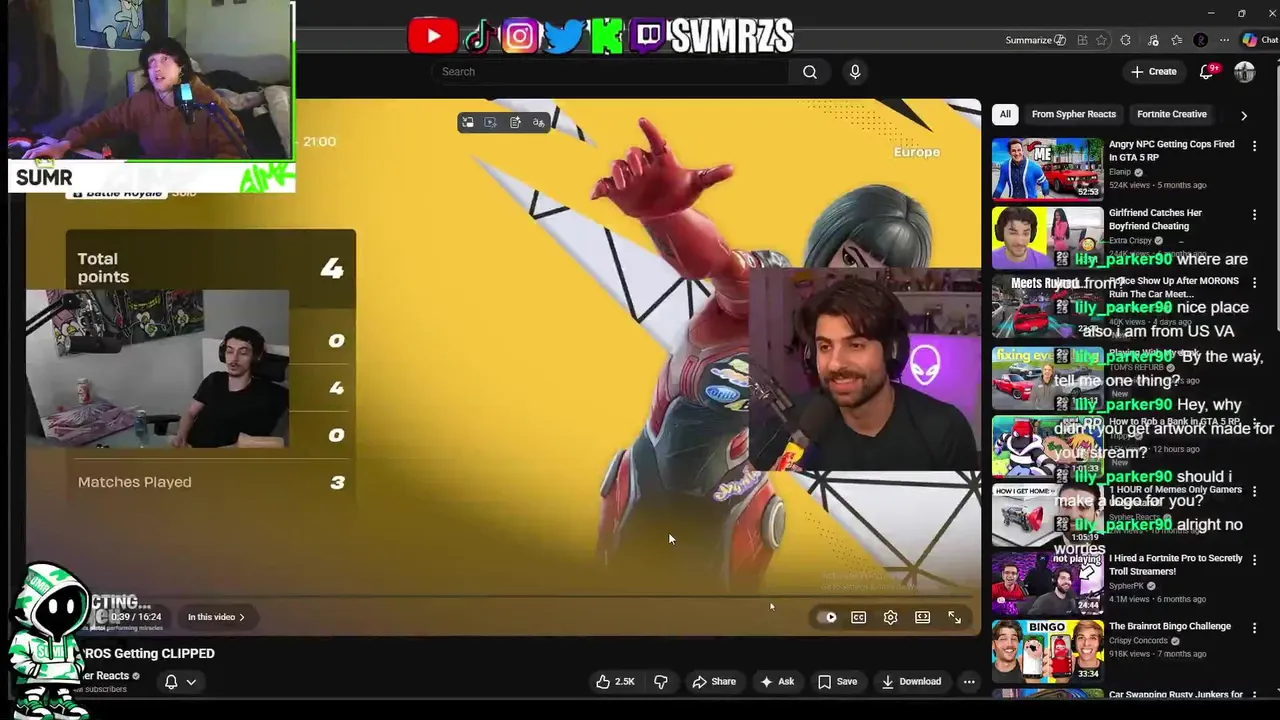The width and height of the screenshot is (1280, 720).
Task: Open The Brainrot Bingo Challenge video
Action: coord(1170,626)
